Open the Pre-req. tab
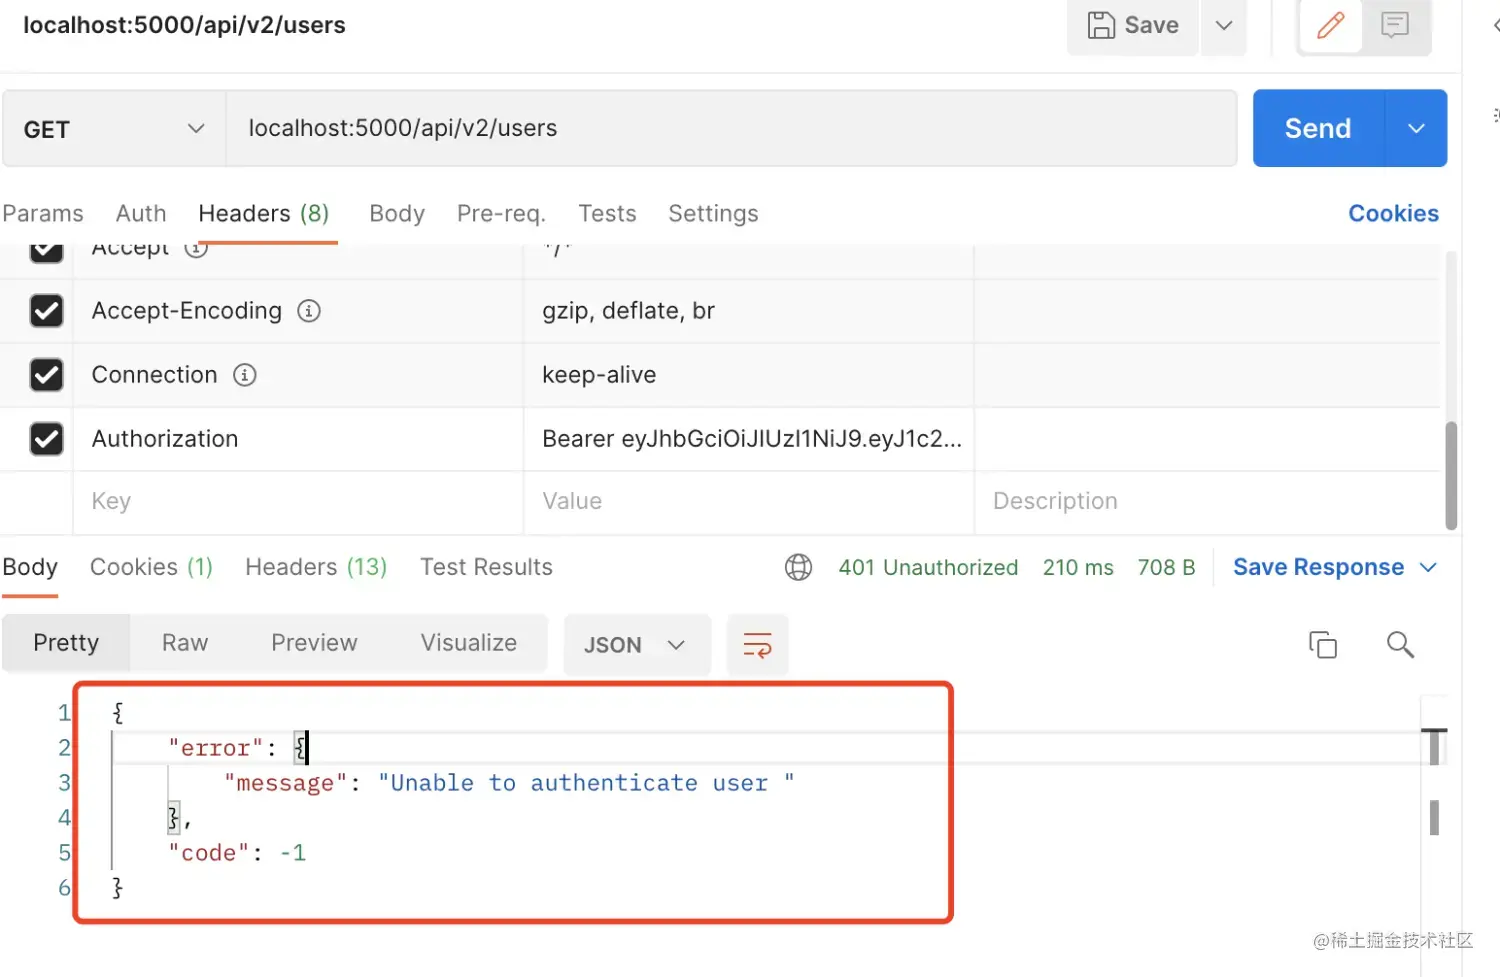Screen dimensions: 1500x977 tap(501, 214)
